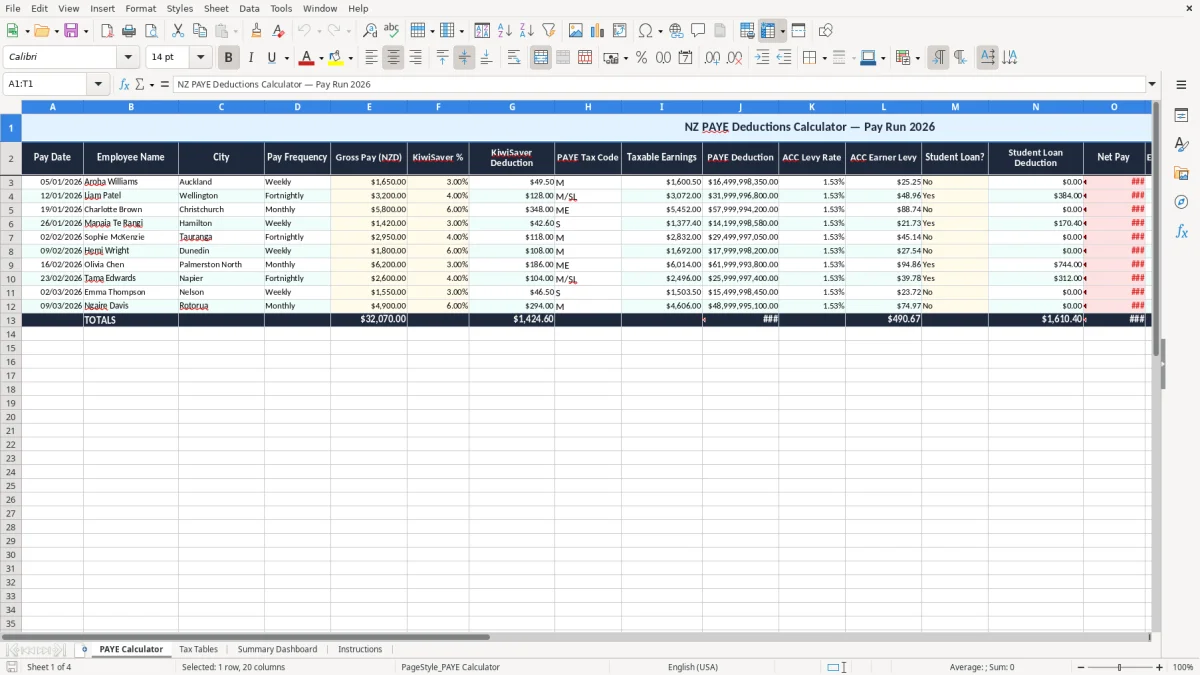Viewport: 1200px width, 675px height.
Task: Insert an image
Action: click(x=576, y=31)
